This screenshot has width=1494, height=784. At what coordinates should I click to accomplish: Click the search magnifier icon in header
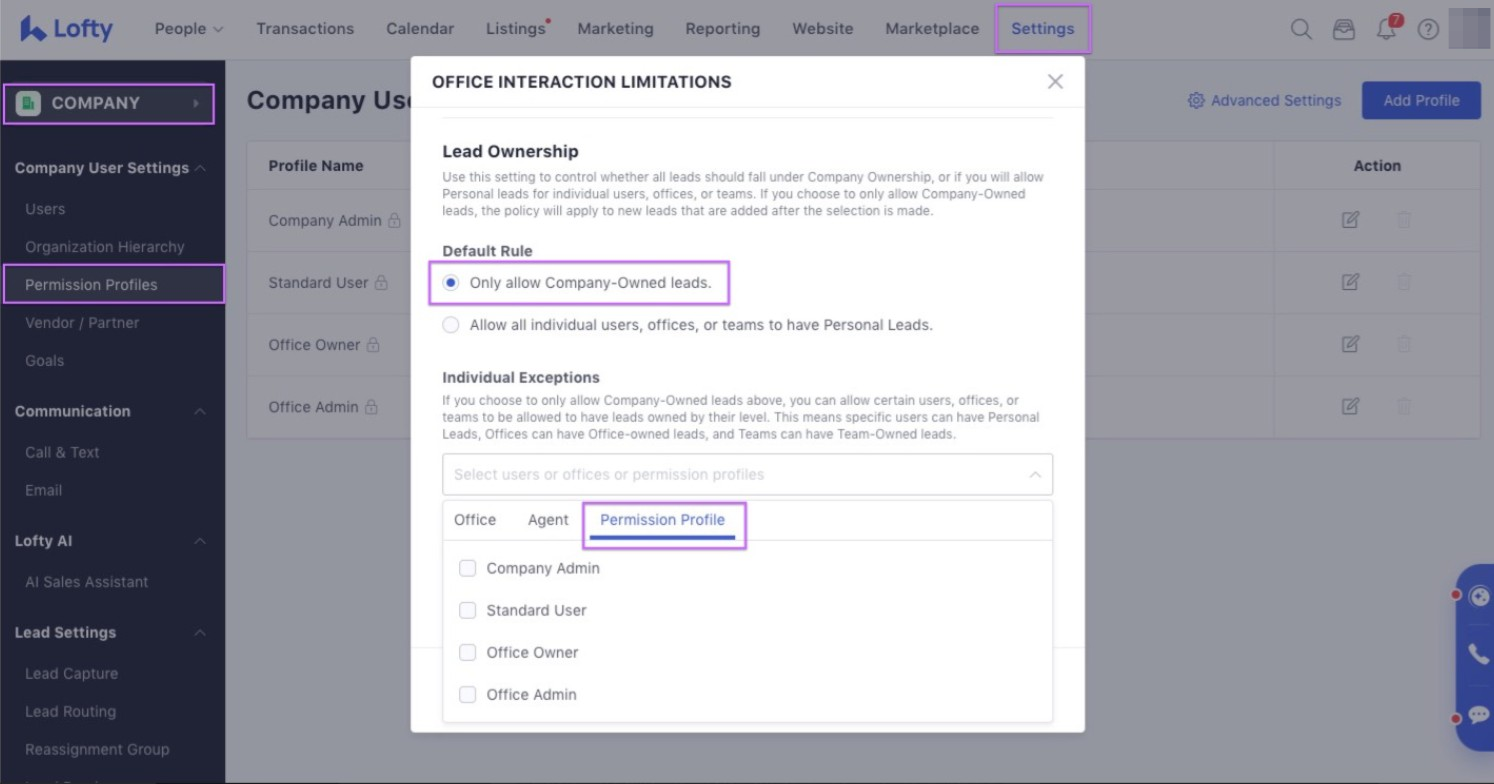tap(1301, 29)
